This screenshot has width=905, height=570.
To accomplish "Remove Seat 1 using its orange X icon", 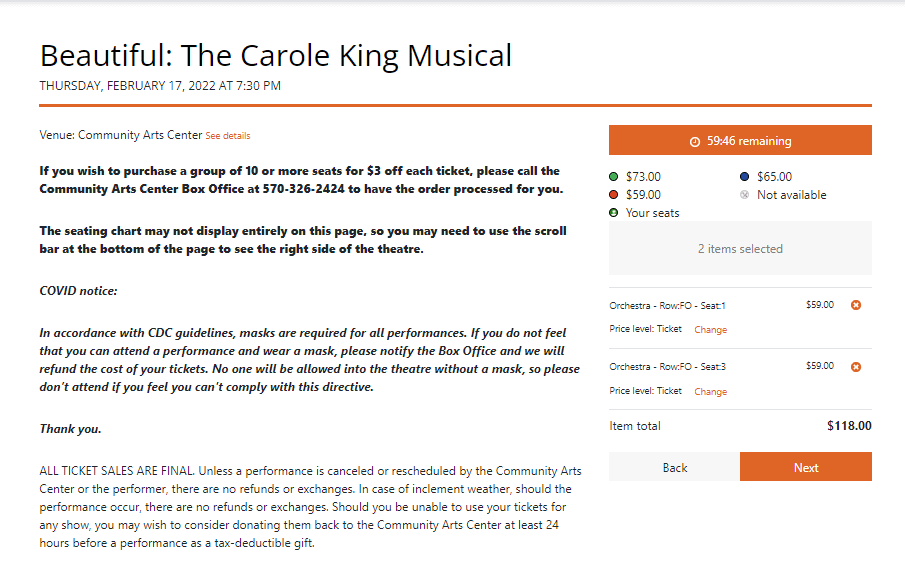I will (x=856, y=305).
